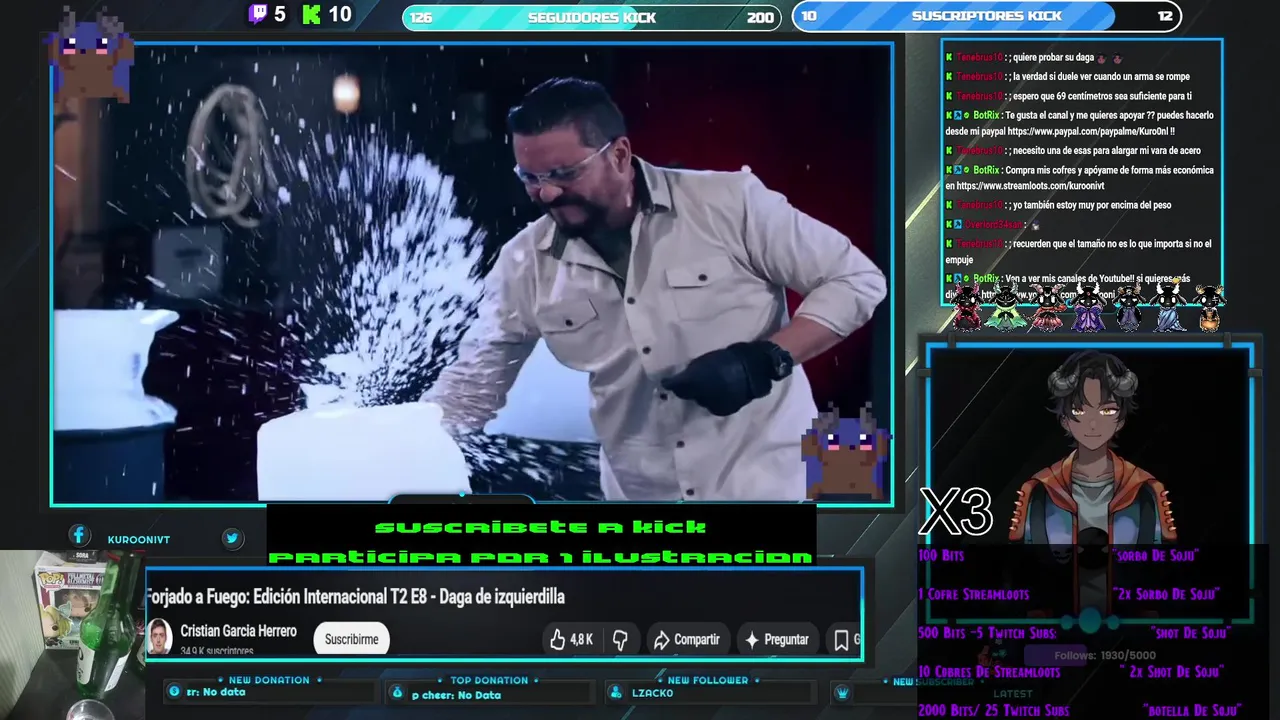Click the '100 Bits' reward line

(x=940, y=555)
